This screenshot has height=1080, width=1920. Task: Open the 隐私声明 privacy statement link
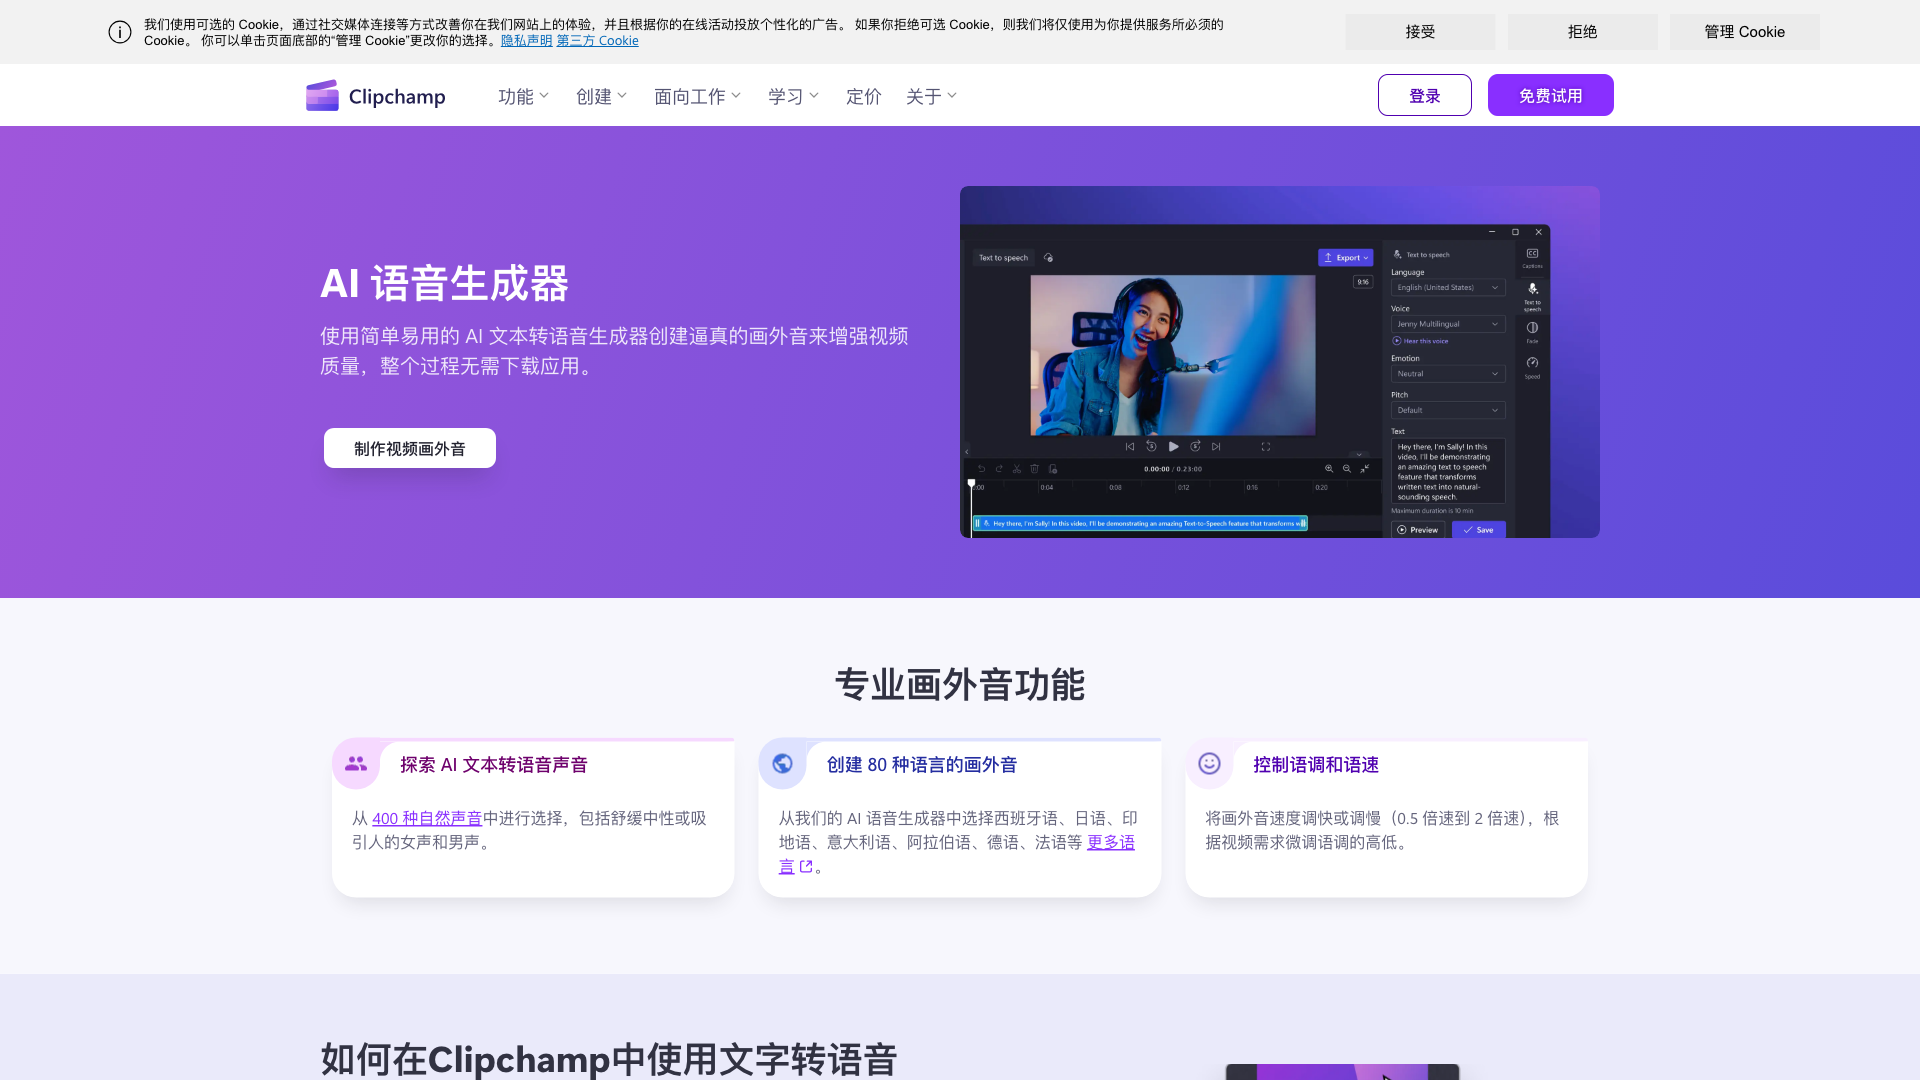click(x=527, y=41)
